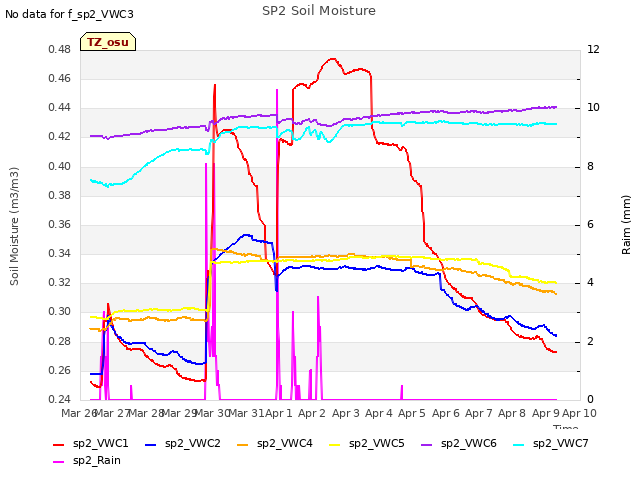Click the Soil Moisture (m3/m3) axis label

(14, 226)
